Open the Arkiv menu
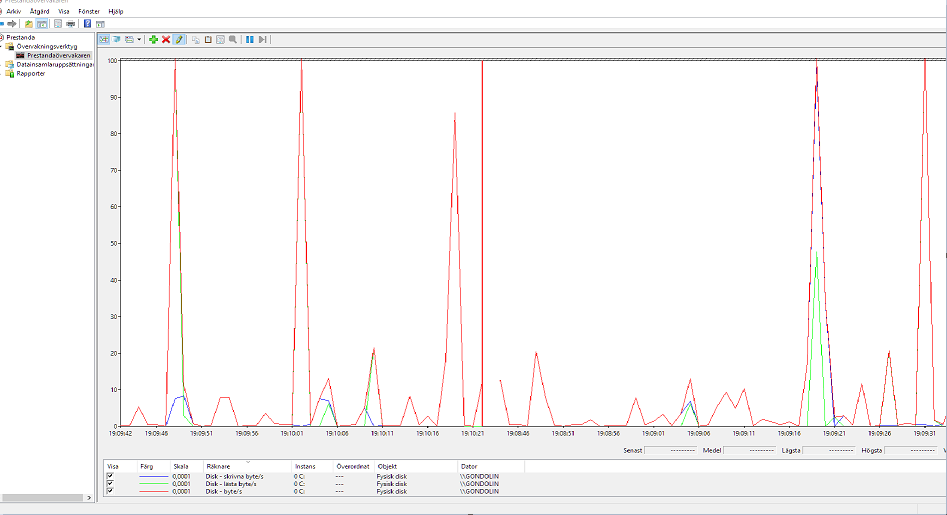Viewport: 947px width, 515px height. (13, 11)
